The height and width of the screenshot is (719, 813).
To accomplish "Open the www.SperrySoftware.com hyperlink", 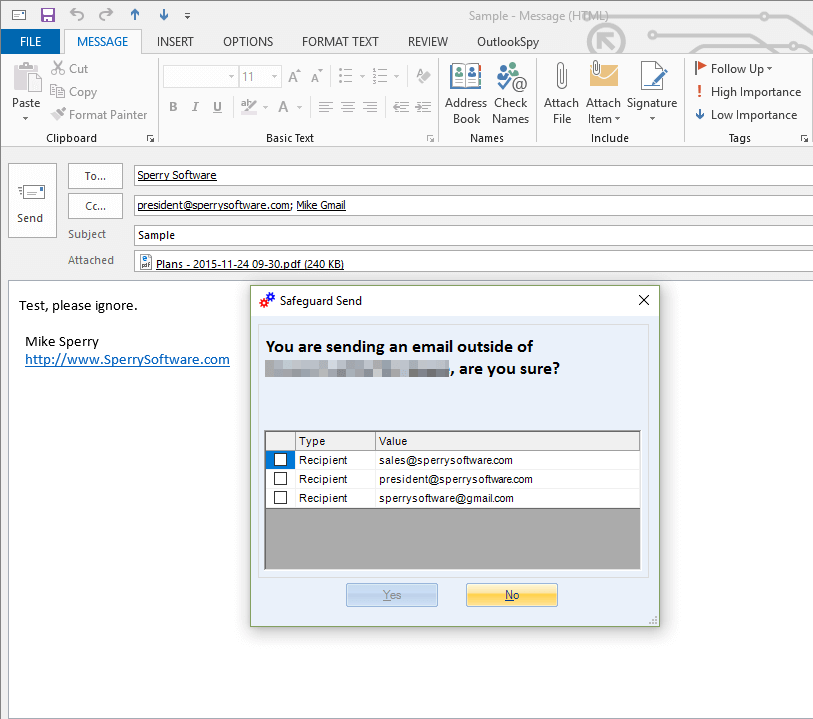I will coord(127,360).
